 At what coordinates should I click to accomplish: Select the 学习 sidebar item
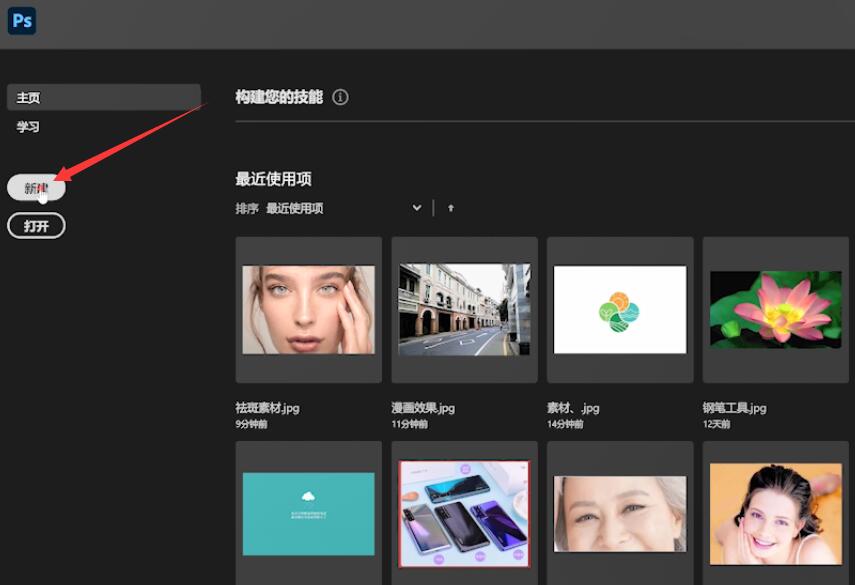point(28,126)
